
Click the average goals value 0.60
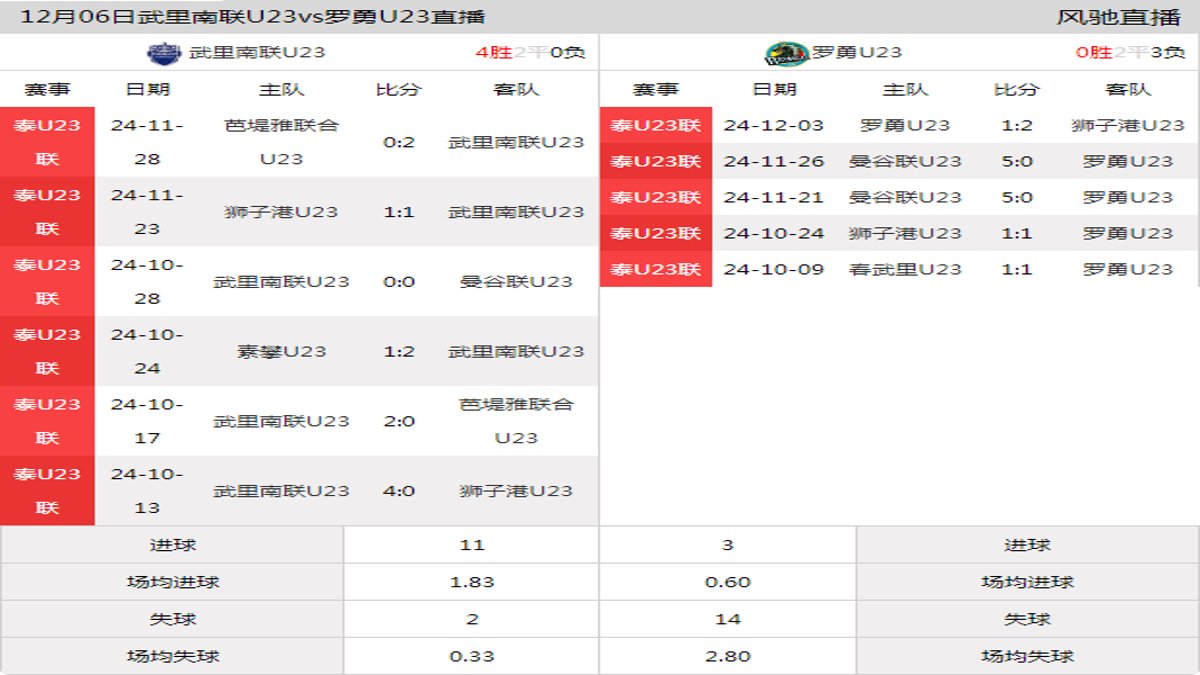point(728,582)
